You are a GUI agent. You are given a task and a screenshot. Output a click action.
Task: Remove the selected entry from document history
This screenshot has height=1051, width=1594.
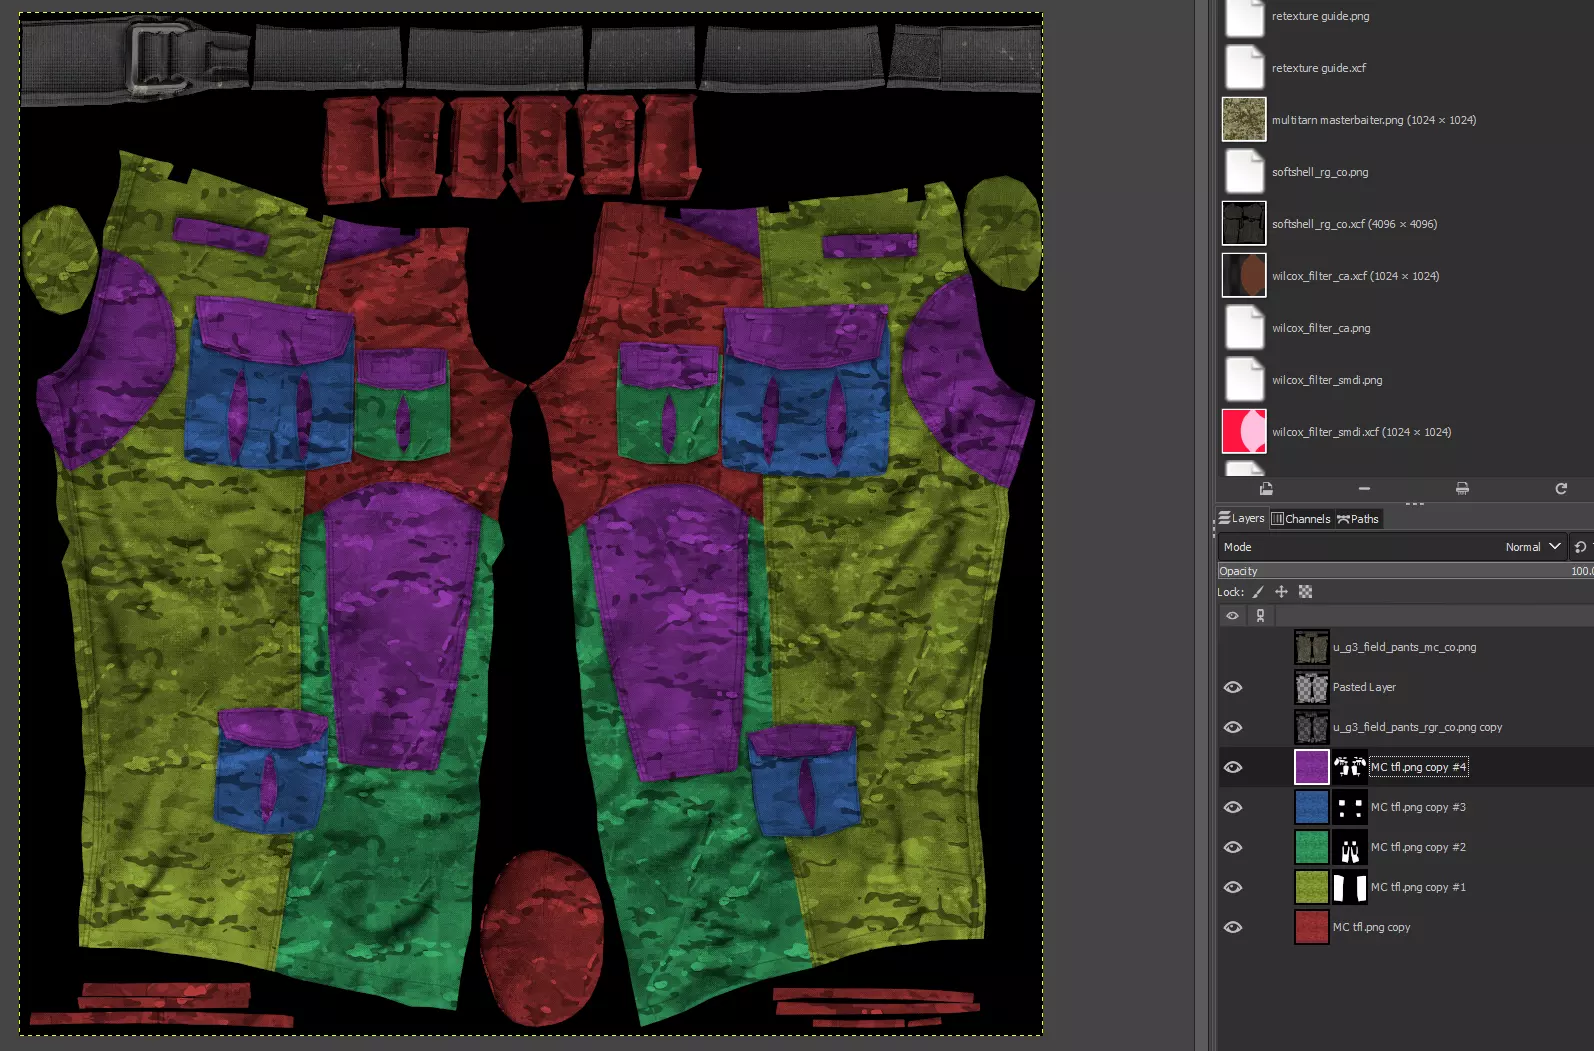[x=1364, y=489]
